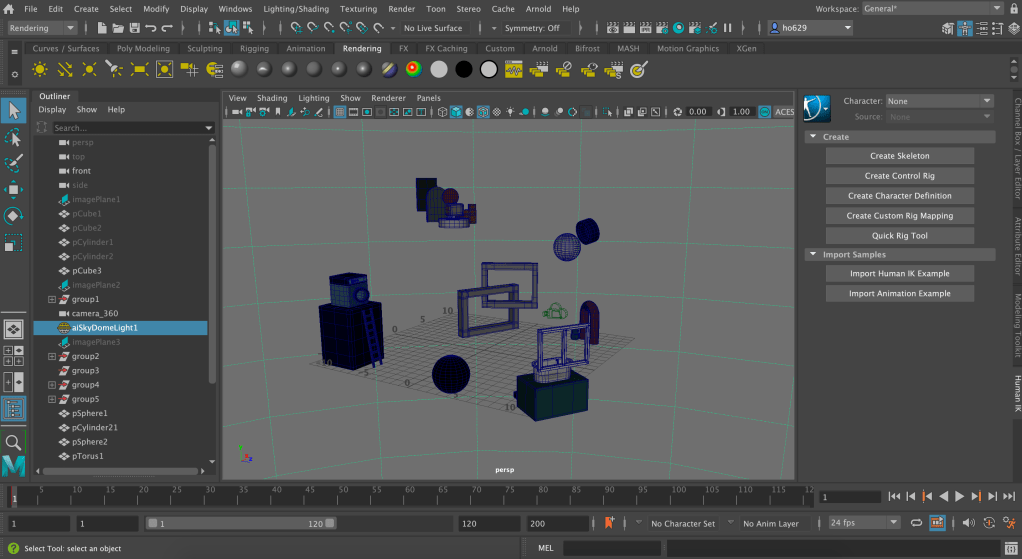Image resolution: width=1022 pixels, height=559 pixels.
Task: Toggle cached playback in the range bar
Action: tap(938, 522)
